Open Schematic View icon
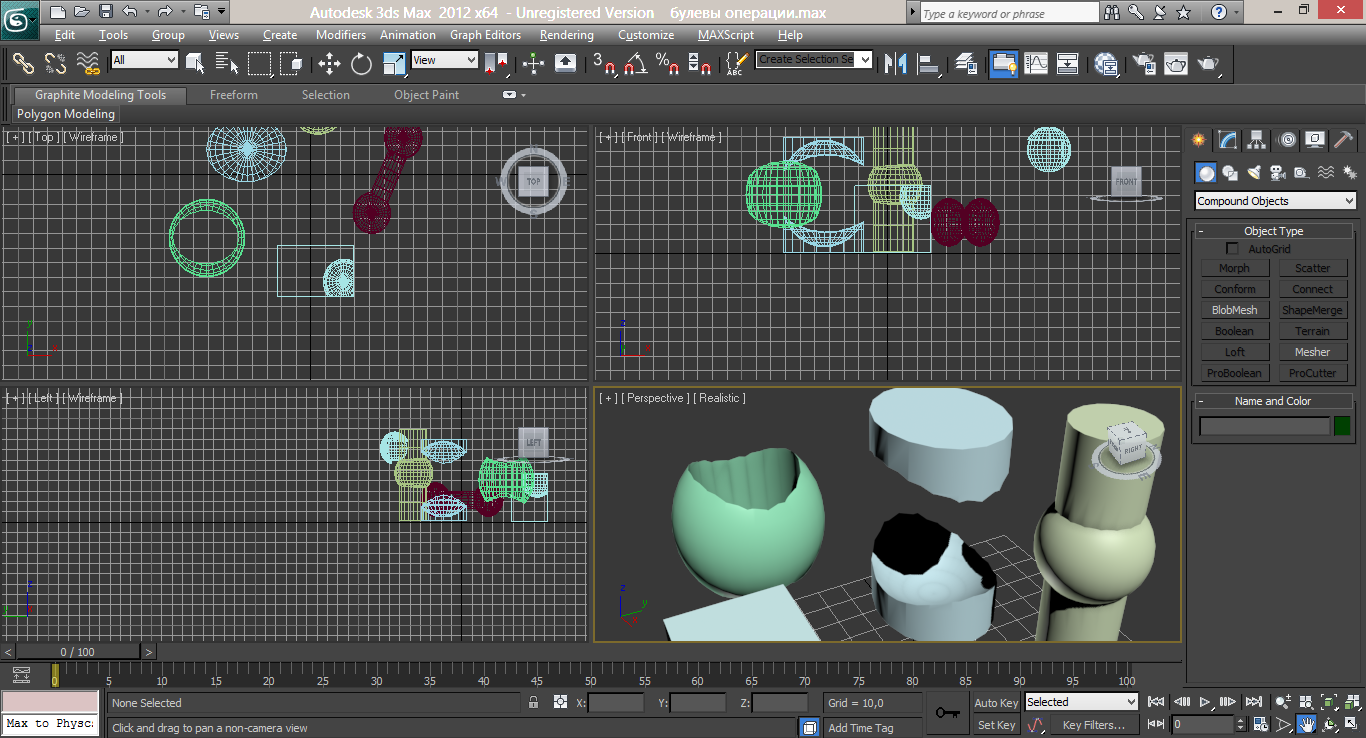The width and height of the screenshot is (1366, 738). (x=1068, y=64)
